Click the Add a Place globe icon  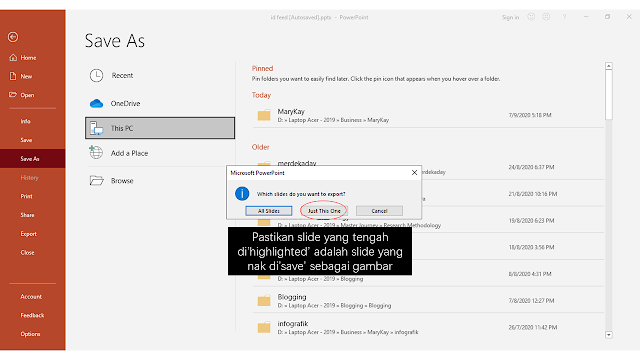pyautogui.click(x=96, y=152)
